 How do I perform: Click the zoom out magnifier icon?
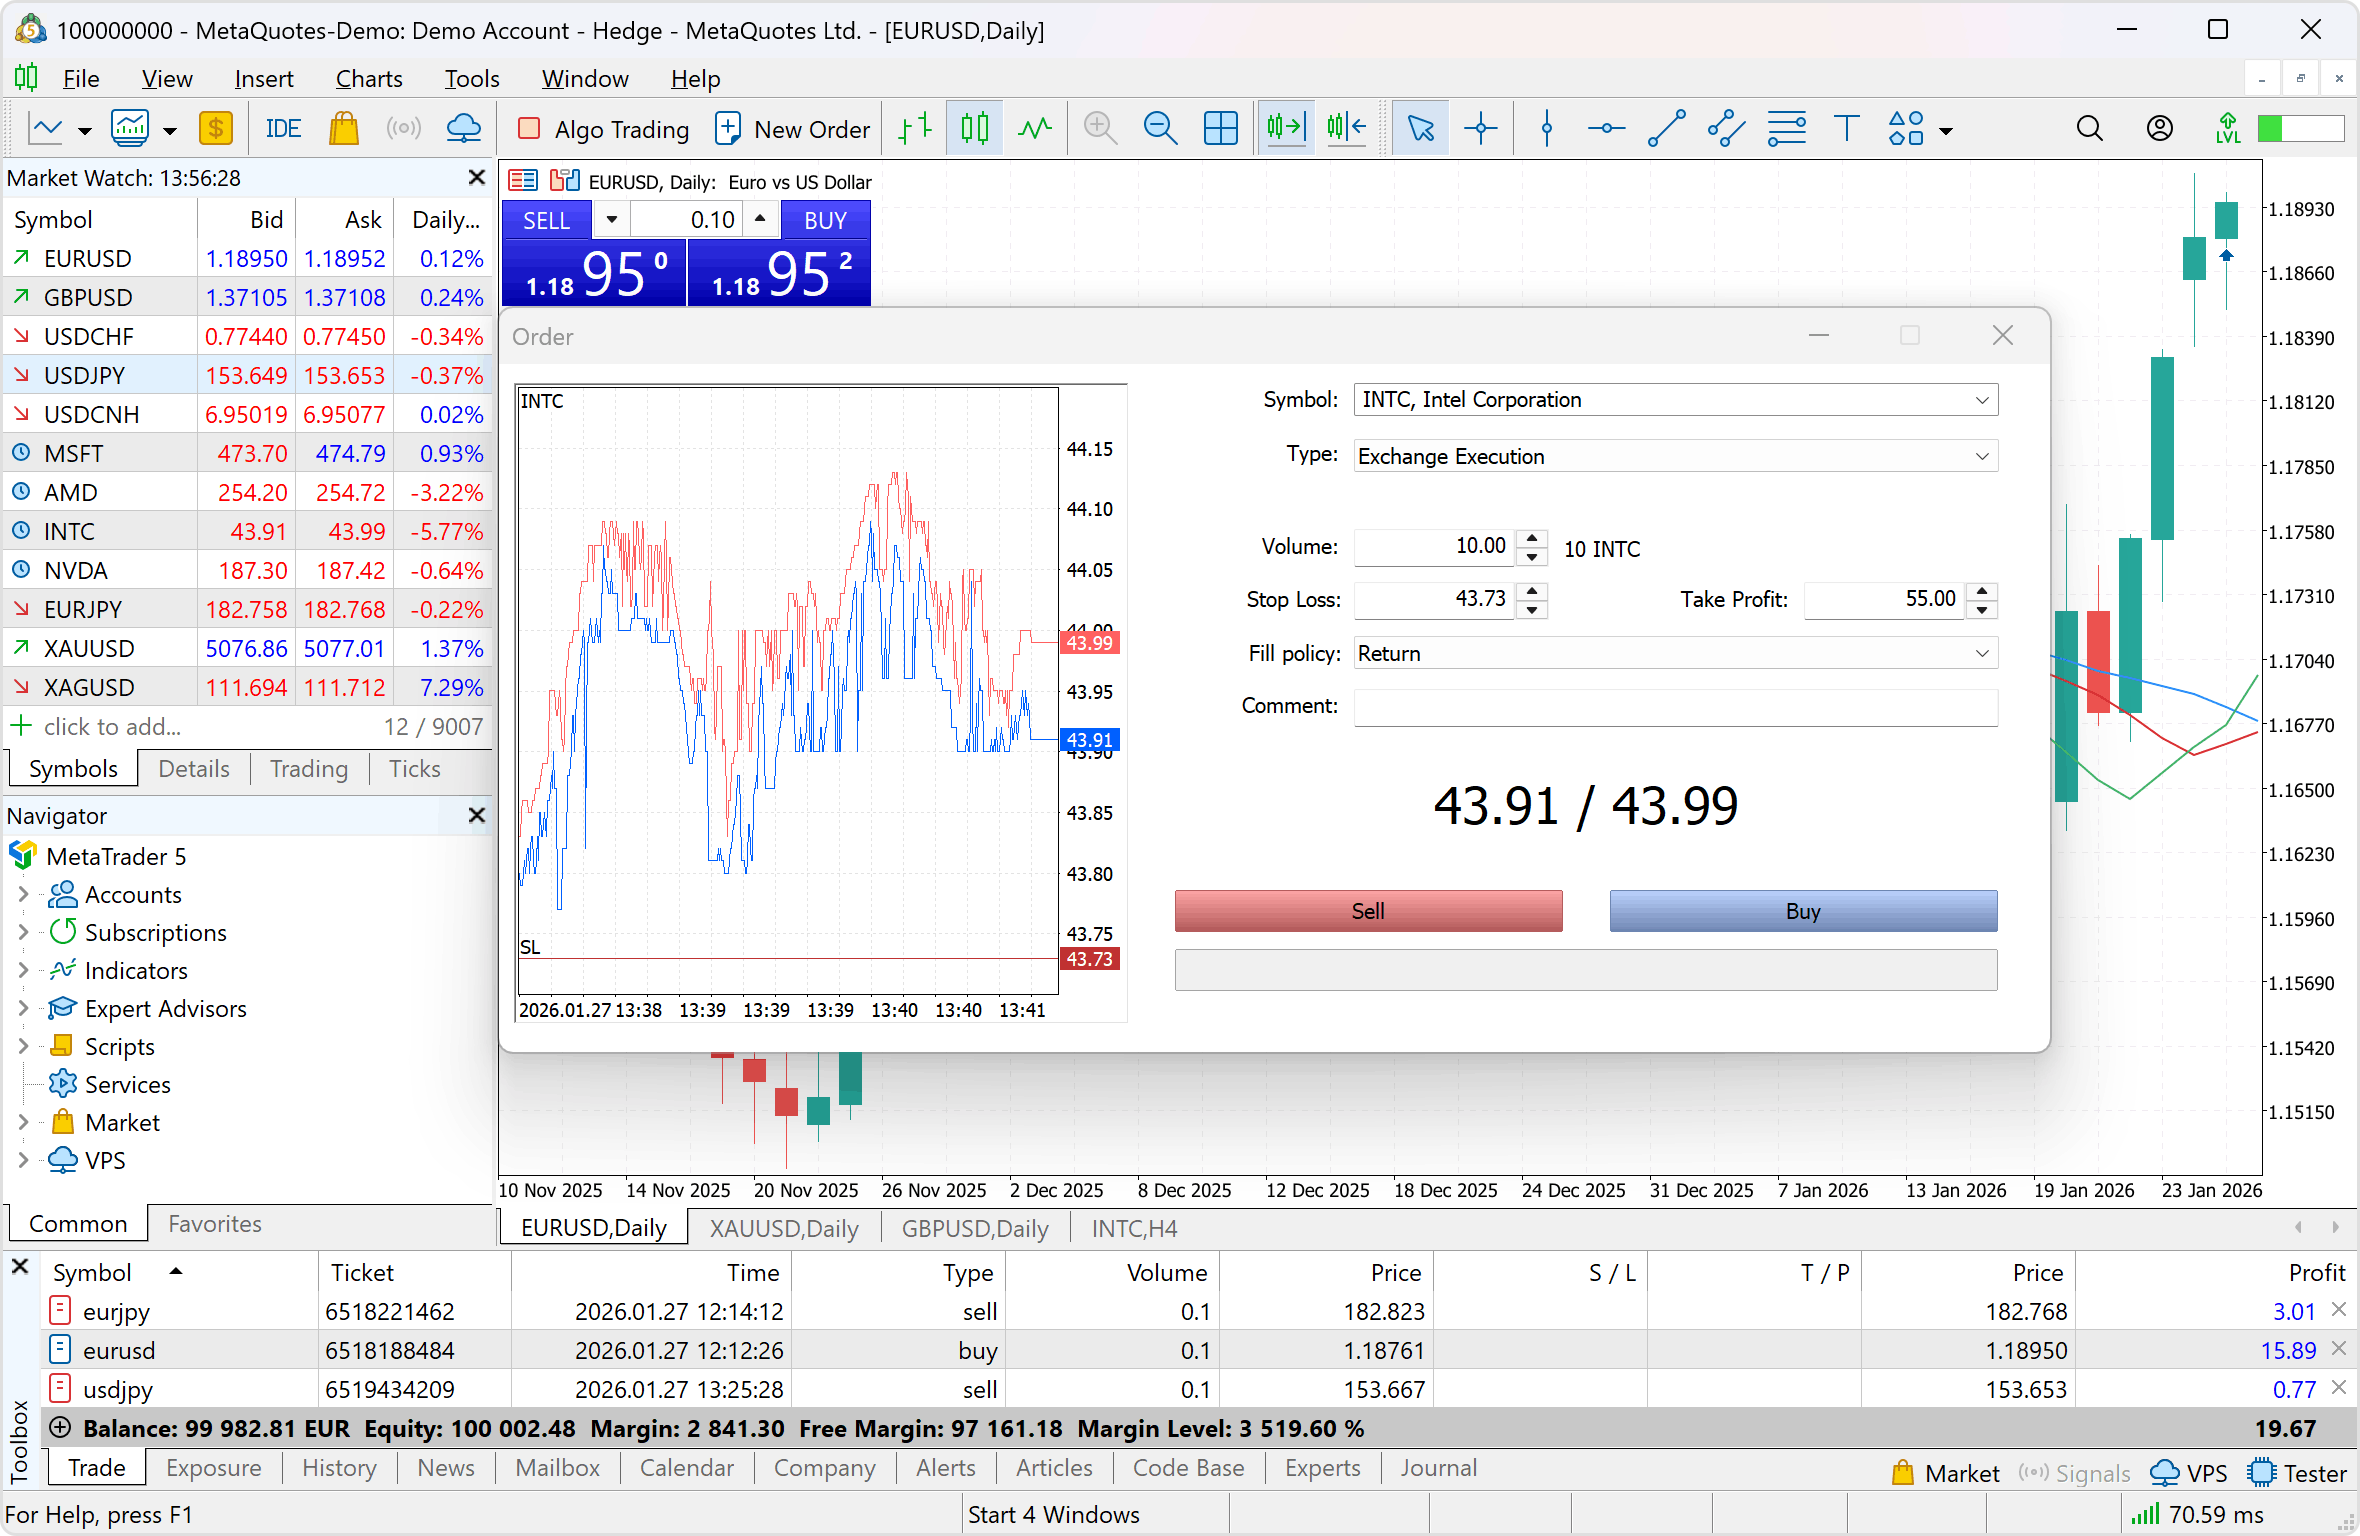pos(1160,129)
